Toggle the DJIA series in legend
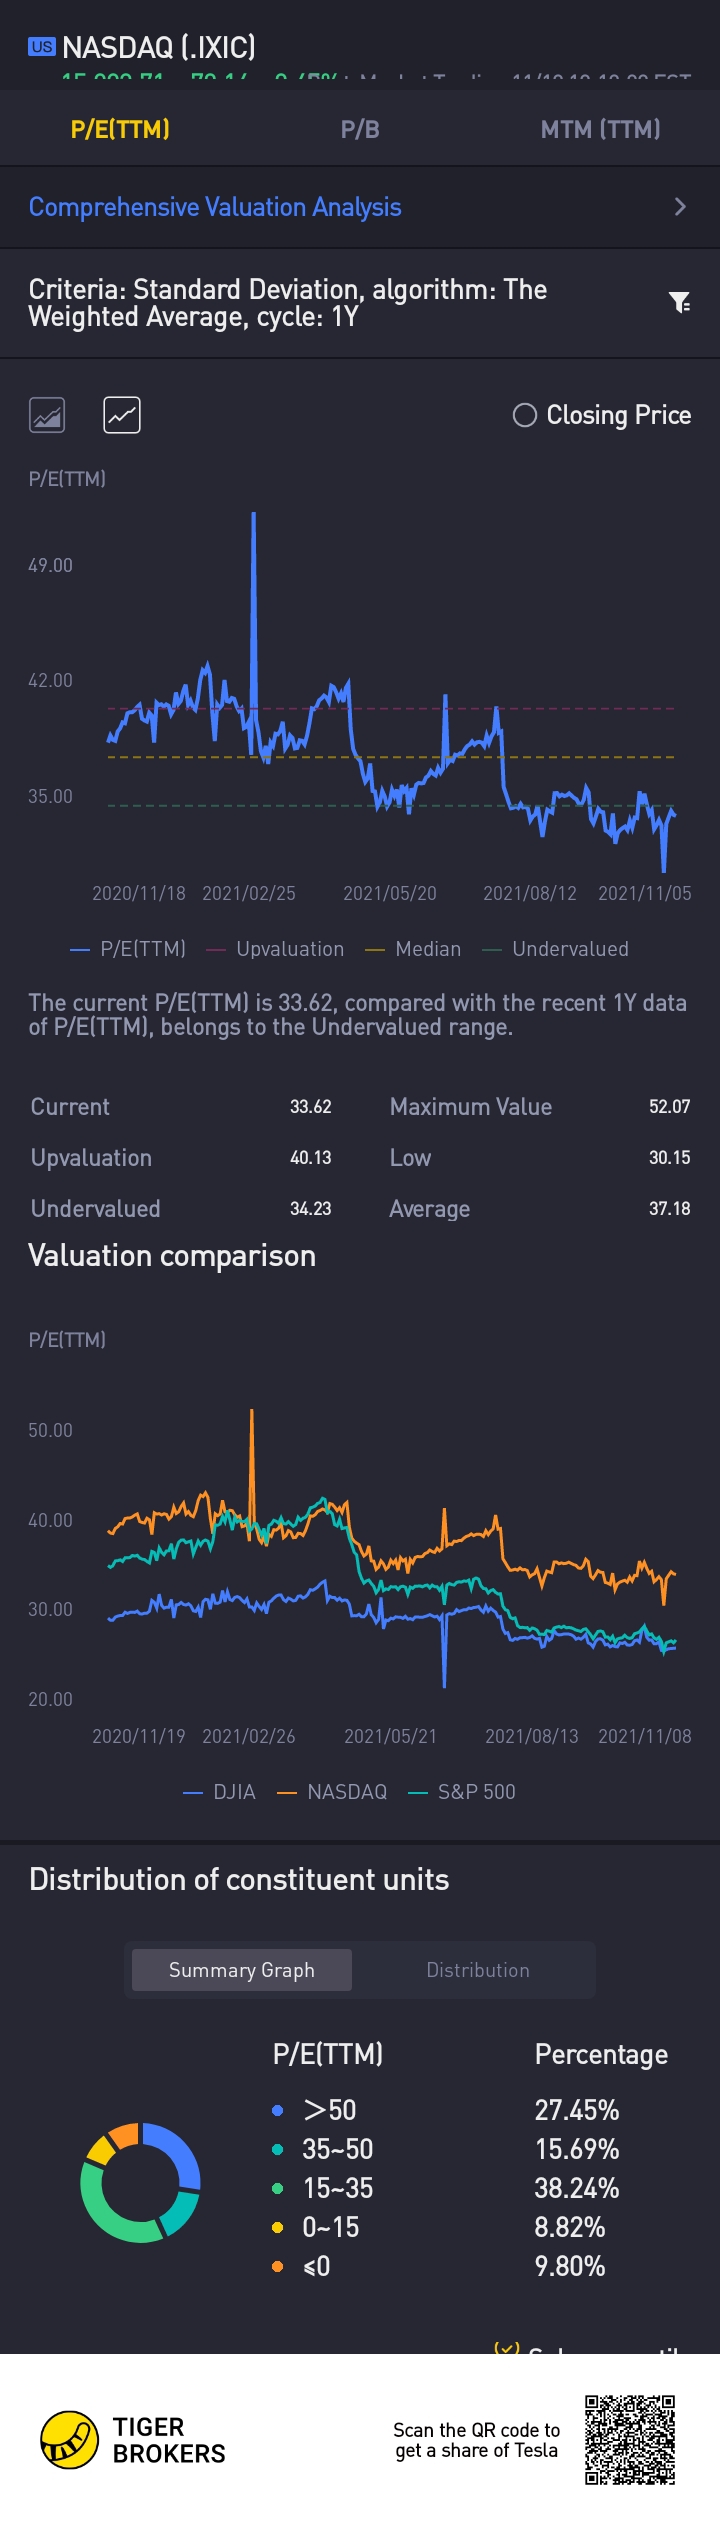This screenshot has width=720, height=2527. [x=220, y=1792]
